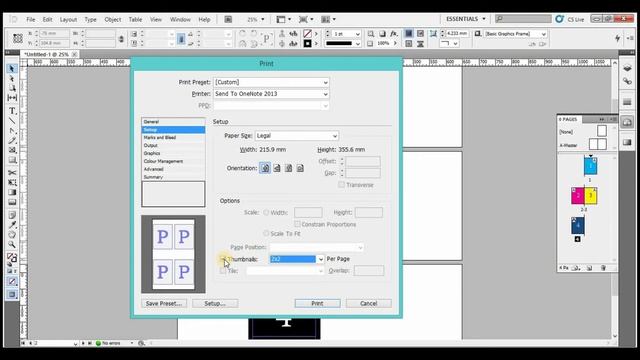The height and width of the screenshot is (360, 640).
Task: Select the Page tool
Action: [x=12, y=88]
